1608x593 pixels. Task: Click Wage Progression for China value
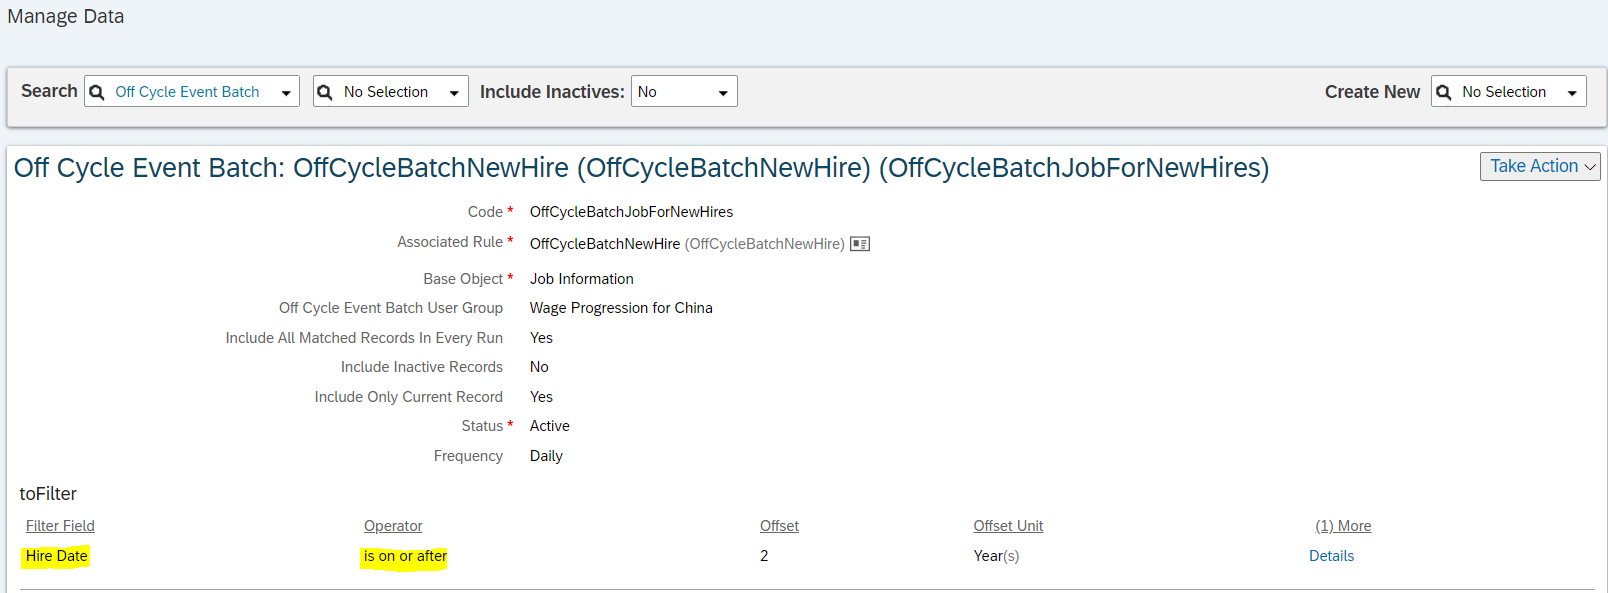pos(621,308)
